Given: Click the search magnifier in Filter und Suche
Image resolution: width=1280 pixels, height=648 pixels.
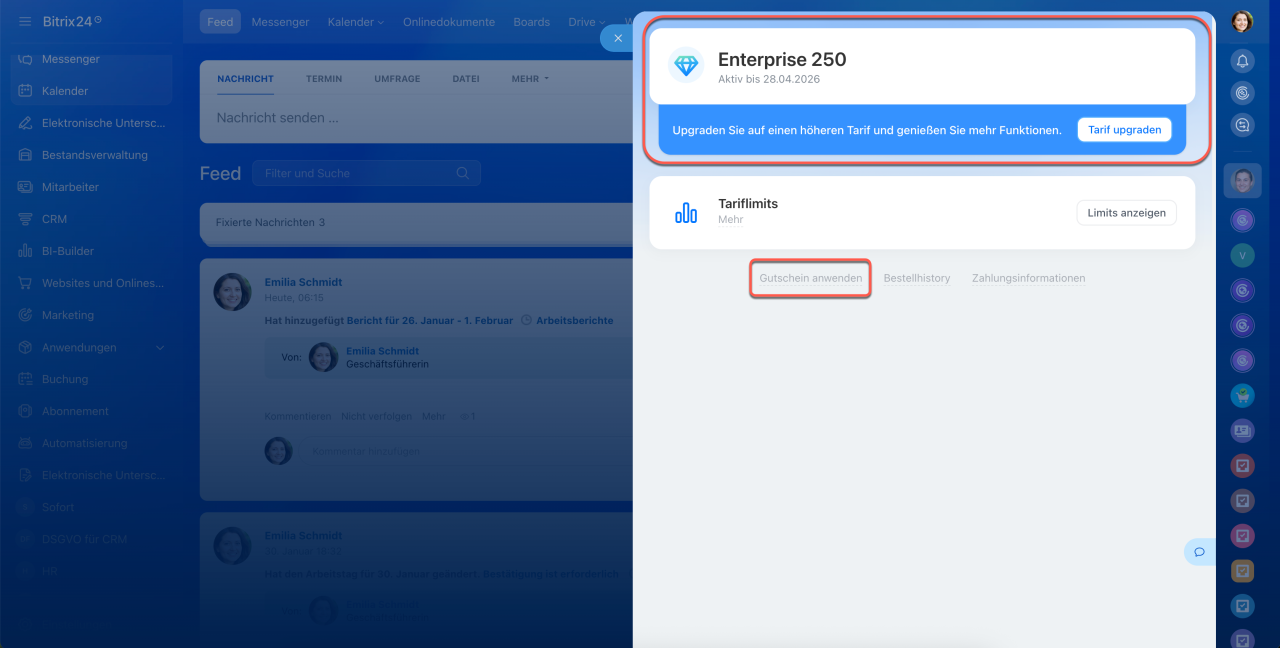Looking at the screenshot, I should (462, 173).
